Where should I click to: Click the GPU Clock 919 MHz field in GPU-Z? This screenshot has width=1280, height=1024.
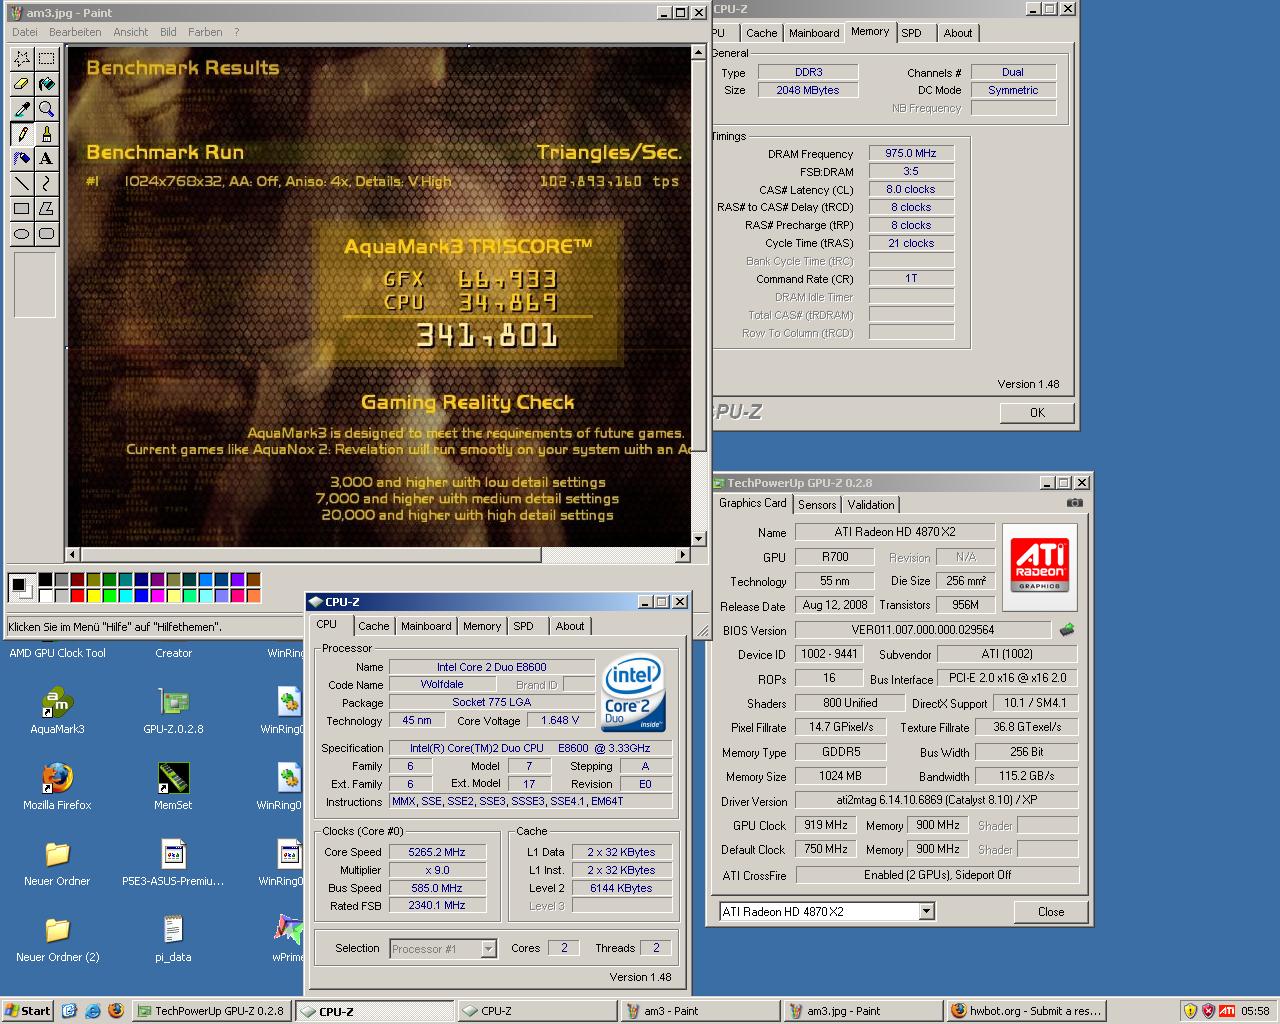point(826,825)
